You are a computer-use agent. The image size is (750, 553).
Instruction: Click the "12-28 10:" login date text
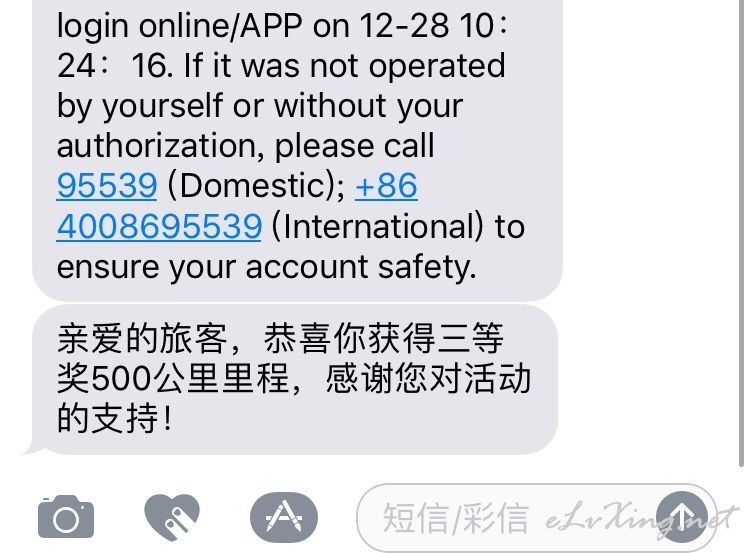click(x=434, y=25)
